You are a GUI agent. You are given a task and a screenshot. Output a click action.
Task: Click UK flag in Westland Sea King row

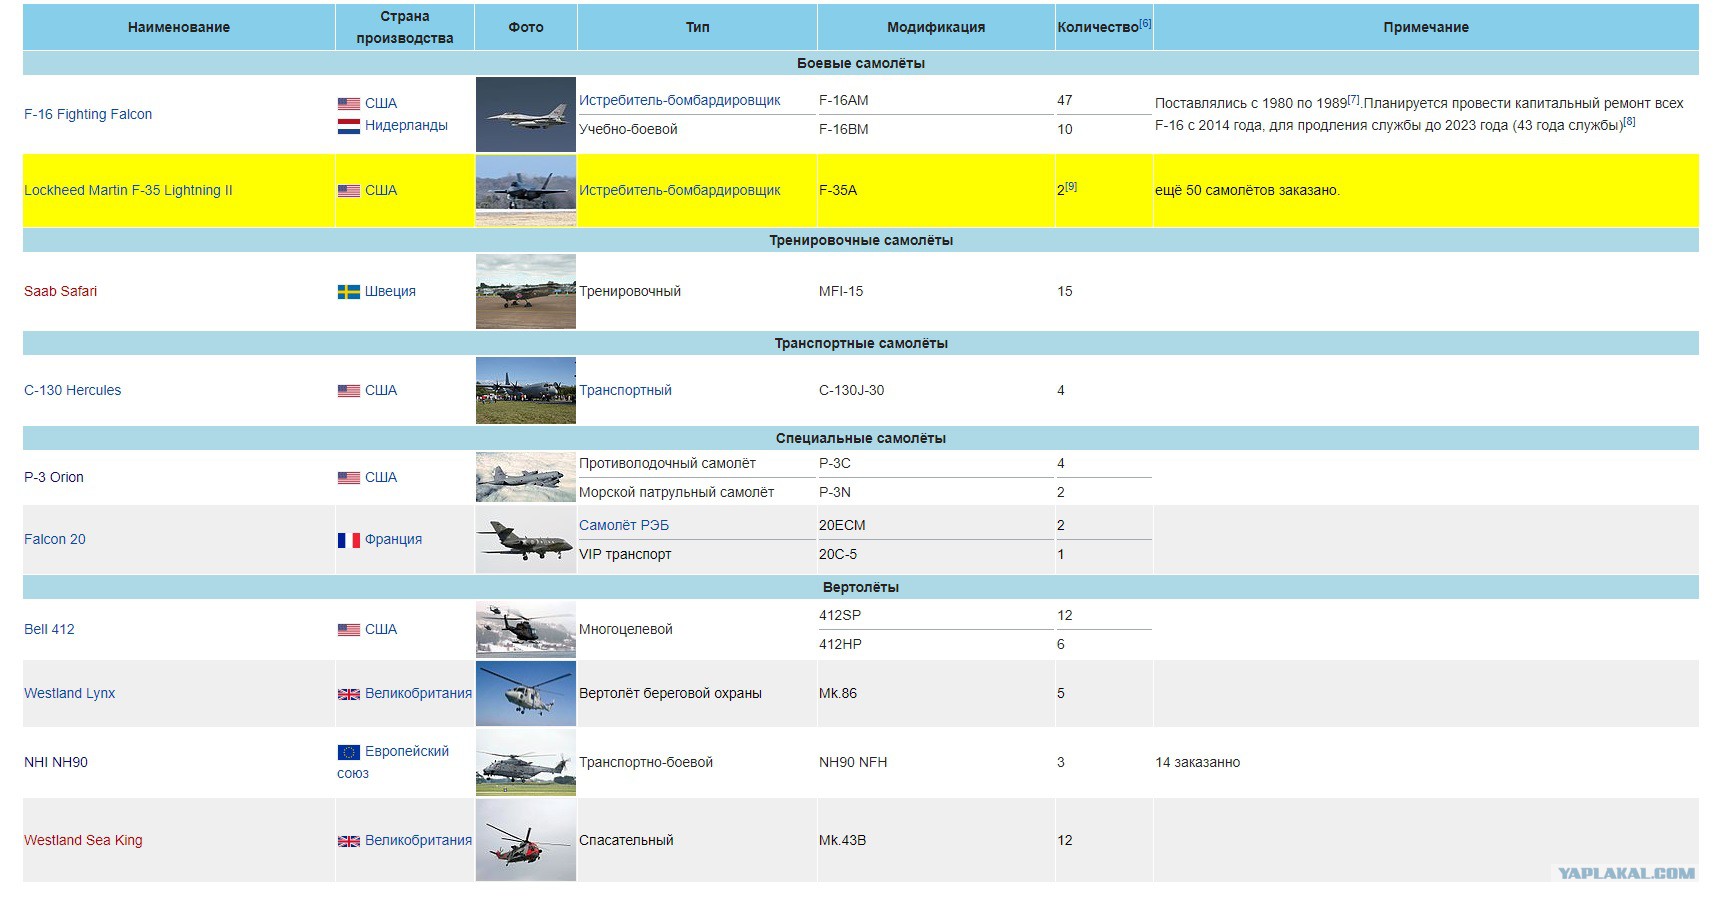click(348, 841)
